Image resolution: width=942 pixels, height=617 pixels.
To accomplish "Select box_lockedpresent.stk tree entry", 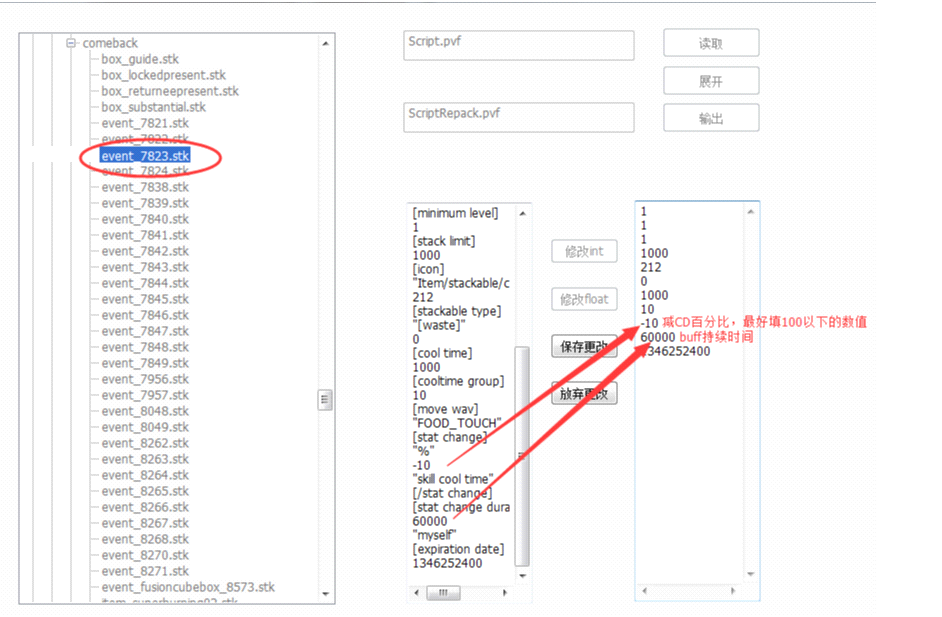I will point(163,75).
